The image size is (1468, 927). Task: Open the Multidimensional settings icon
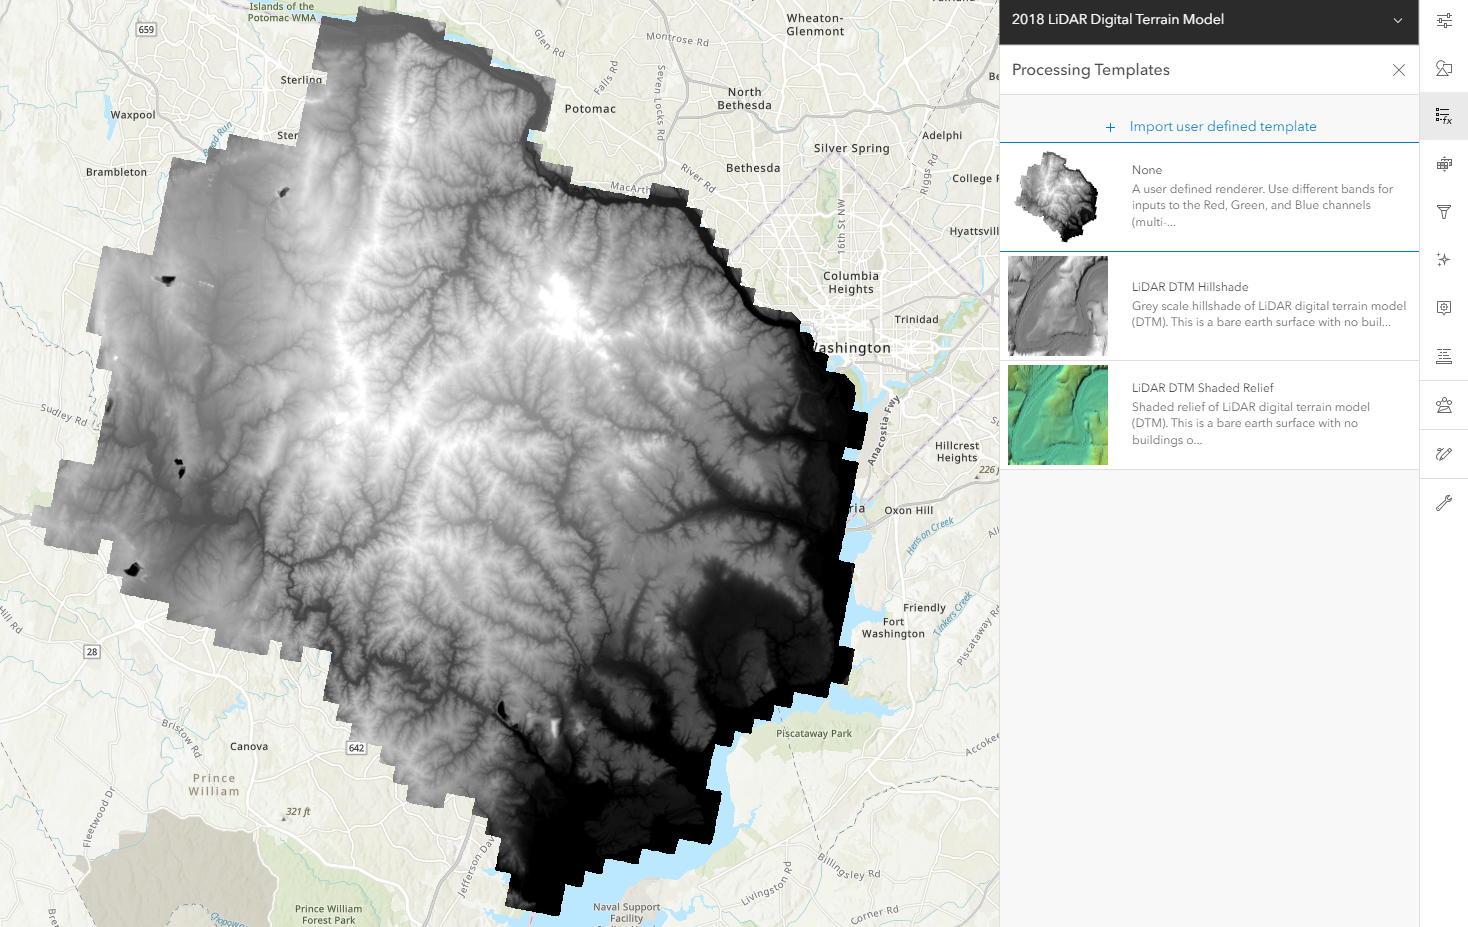pos(1444,164)
